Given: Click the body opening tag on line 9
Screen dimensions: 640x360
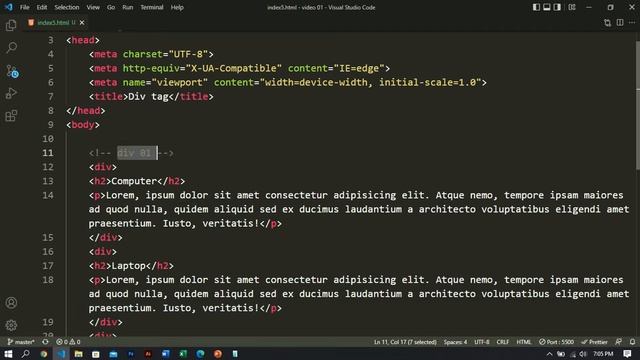Looking at the screenshot, I should 83,124.
